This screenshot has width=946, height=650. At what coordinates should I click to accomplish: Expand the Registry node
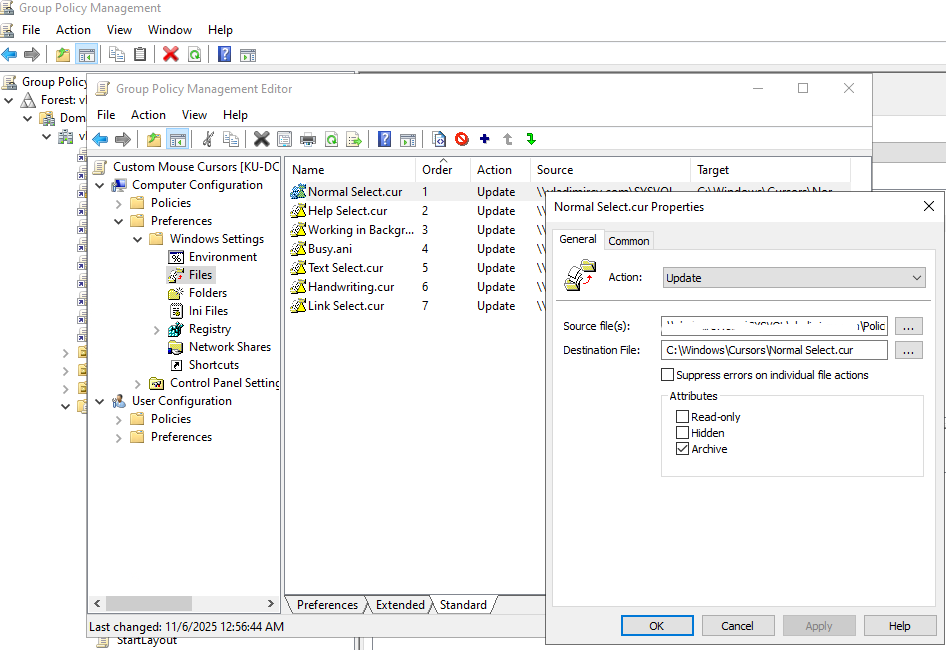156,330
